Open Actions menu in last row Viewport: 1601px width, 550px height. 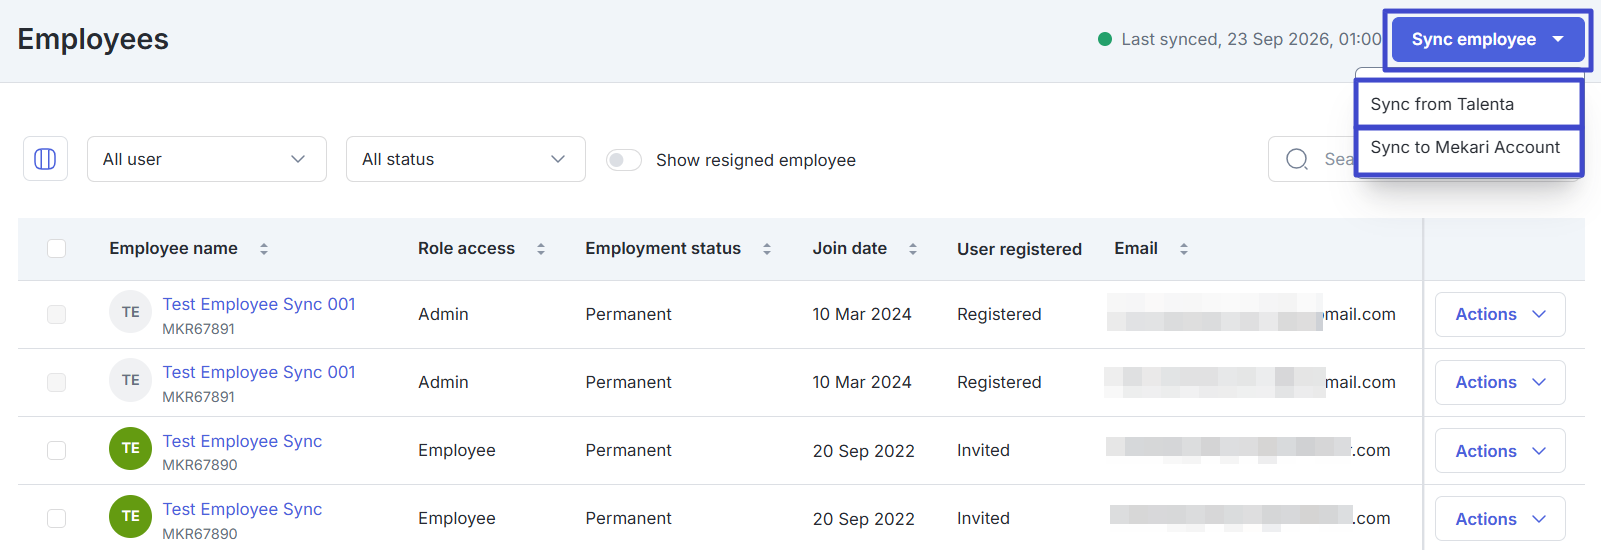click(1500, 519)
